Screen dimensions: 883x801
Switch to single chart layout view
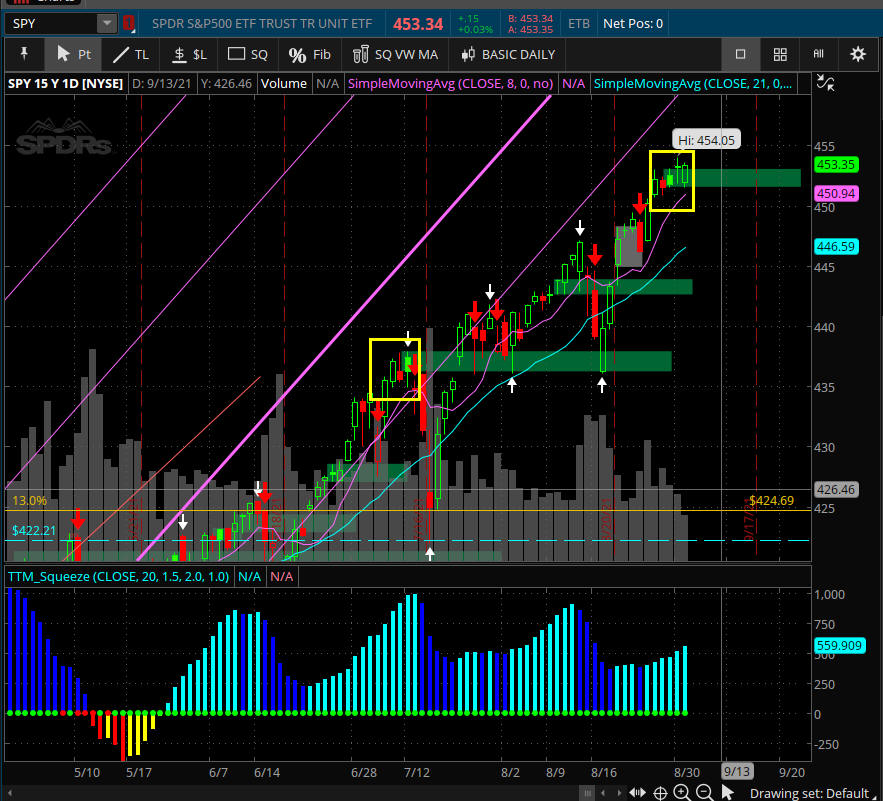tap(740, 54)
